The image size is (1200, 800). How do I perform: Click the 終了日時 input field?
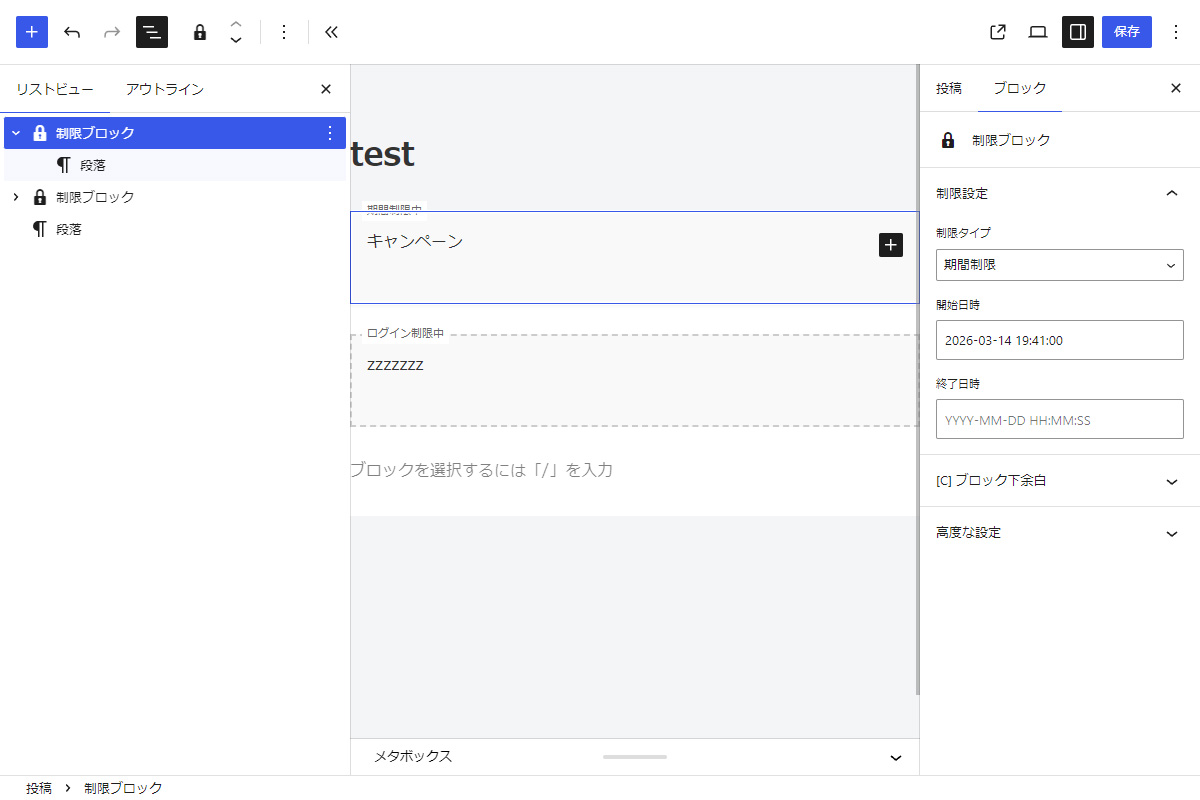(1059, 420)
